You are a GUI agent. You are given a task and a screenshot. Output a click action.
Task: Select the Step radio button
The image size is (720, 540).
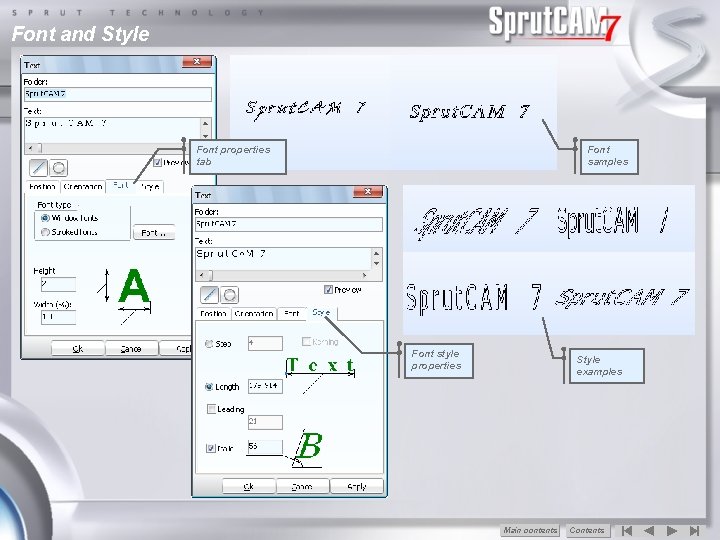[209, 343]
